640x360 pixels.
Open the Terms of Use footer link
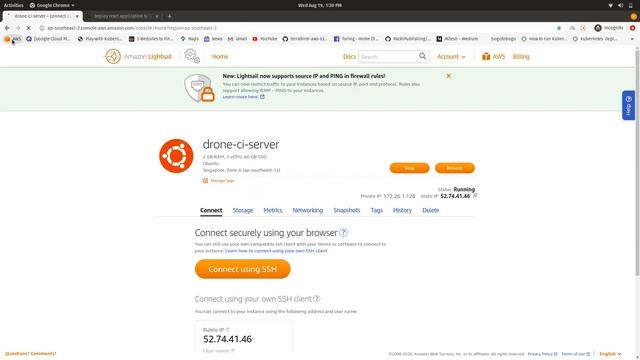tap(575, 354)
